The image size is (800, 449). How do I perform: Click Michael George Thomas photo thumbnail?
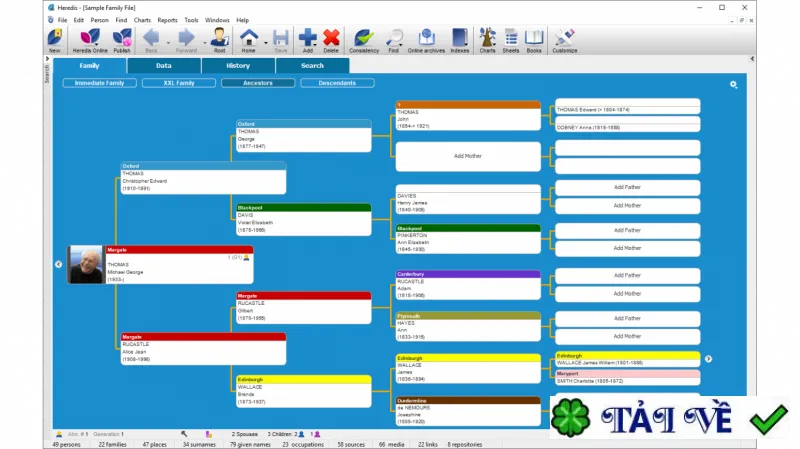pyautogui.click(x=86, y=265)
